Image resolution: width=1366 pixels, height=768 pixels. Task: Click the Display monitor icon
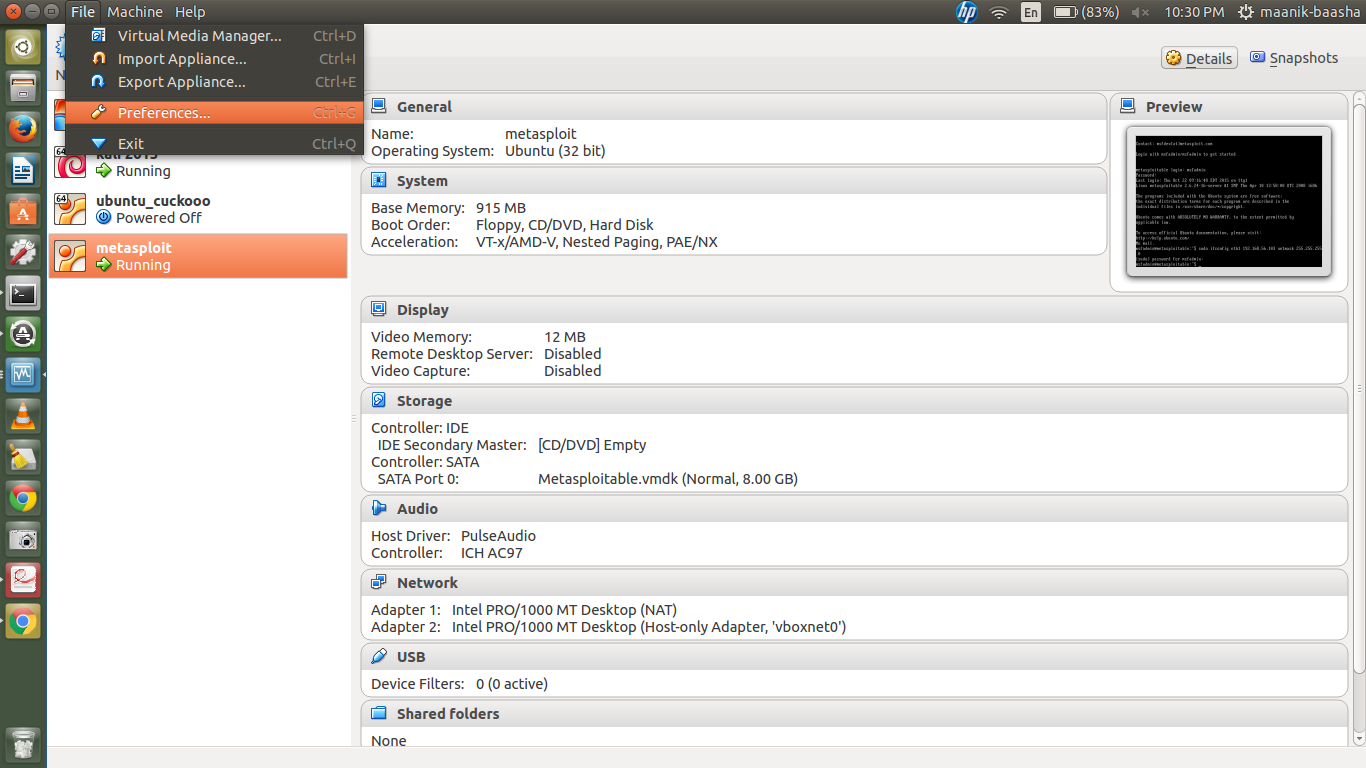(x=379, y=310)
